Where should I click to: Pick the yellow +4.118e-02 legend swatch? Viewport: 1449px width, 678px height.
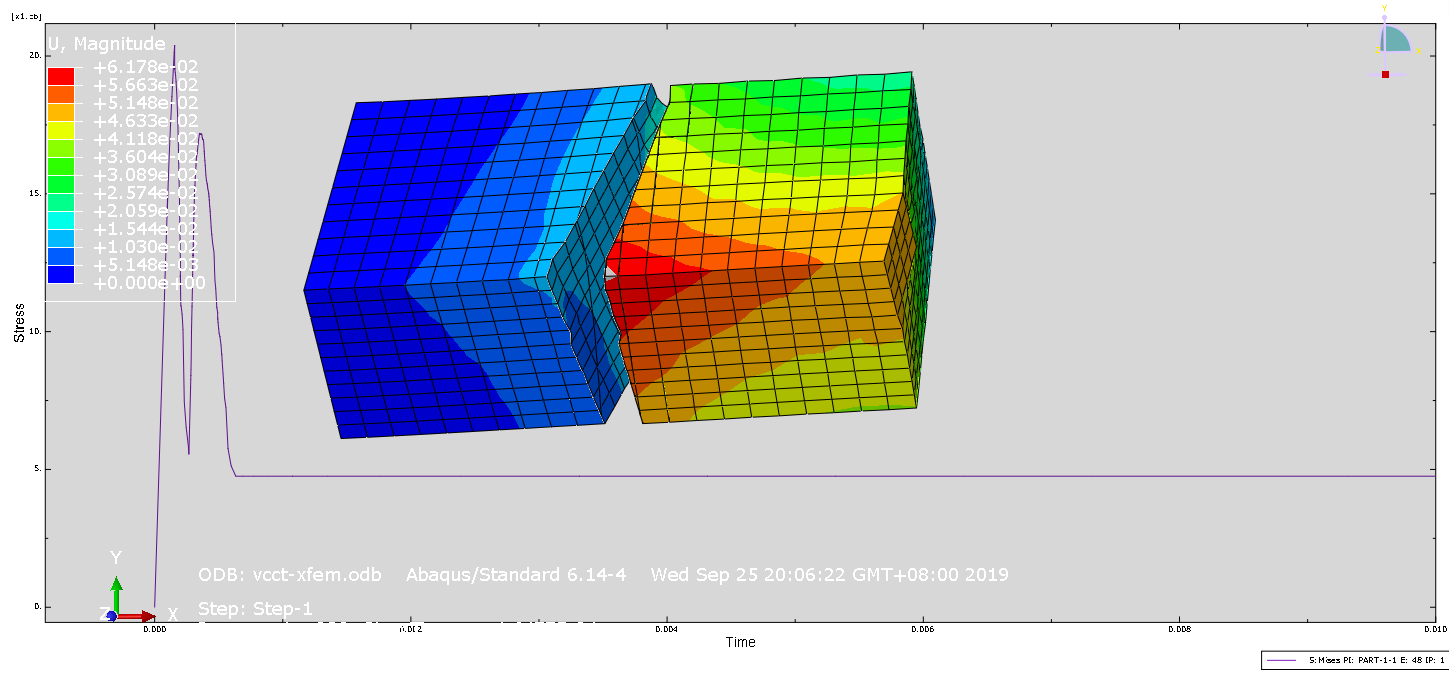click(61, 130)
